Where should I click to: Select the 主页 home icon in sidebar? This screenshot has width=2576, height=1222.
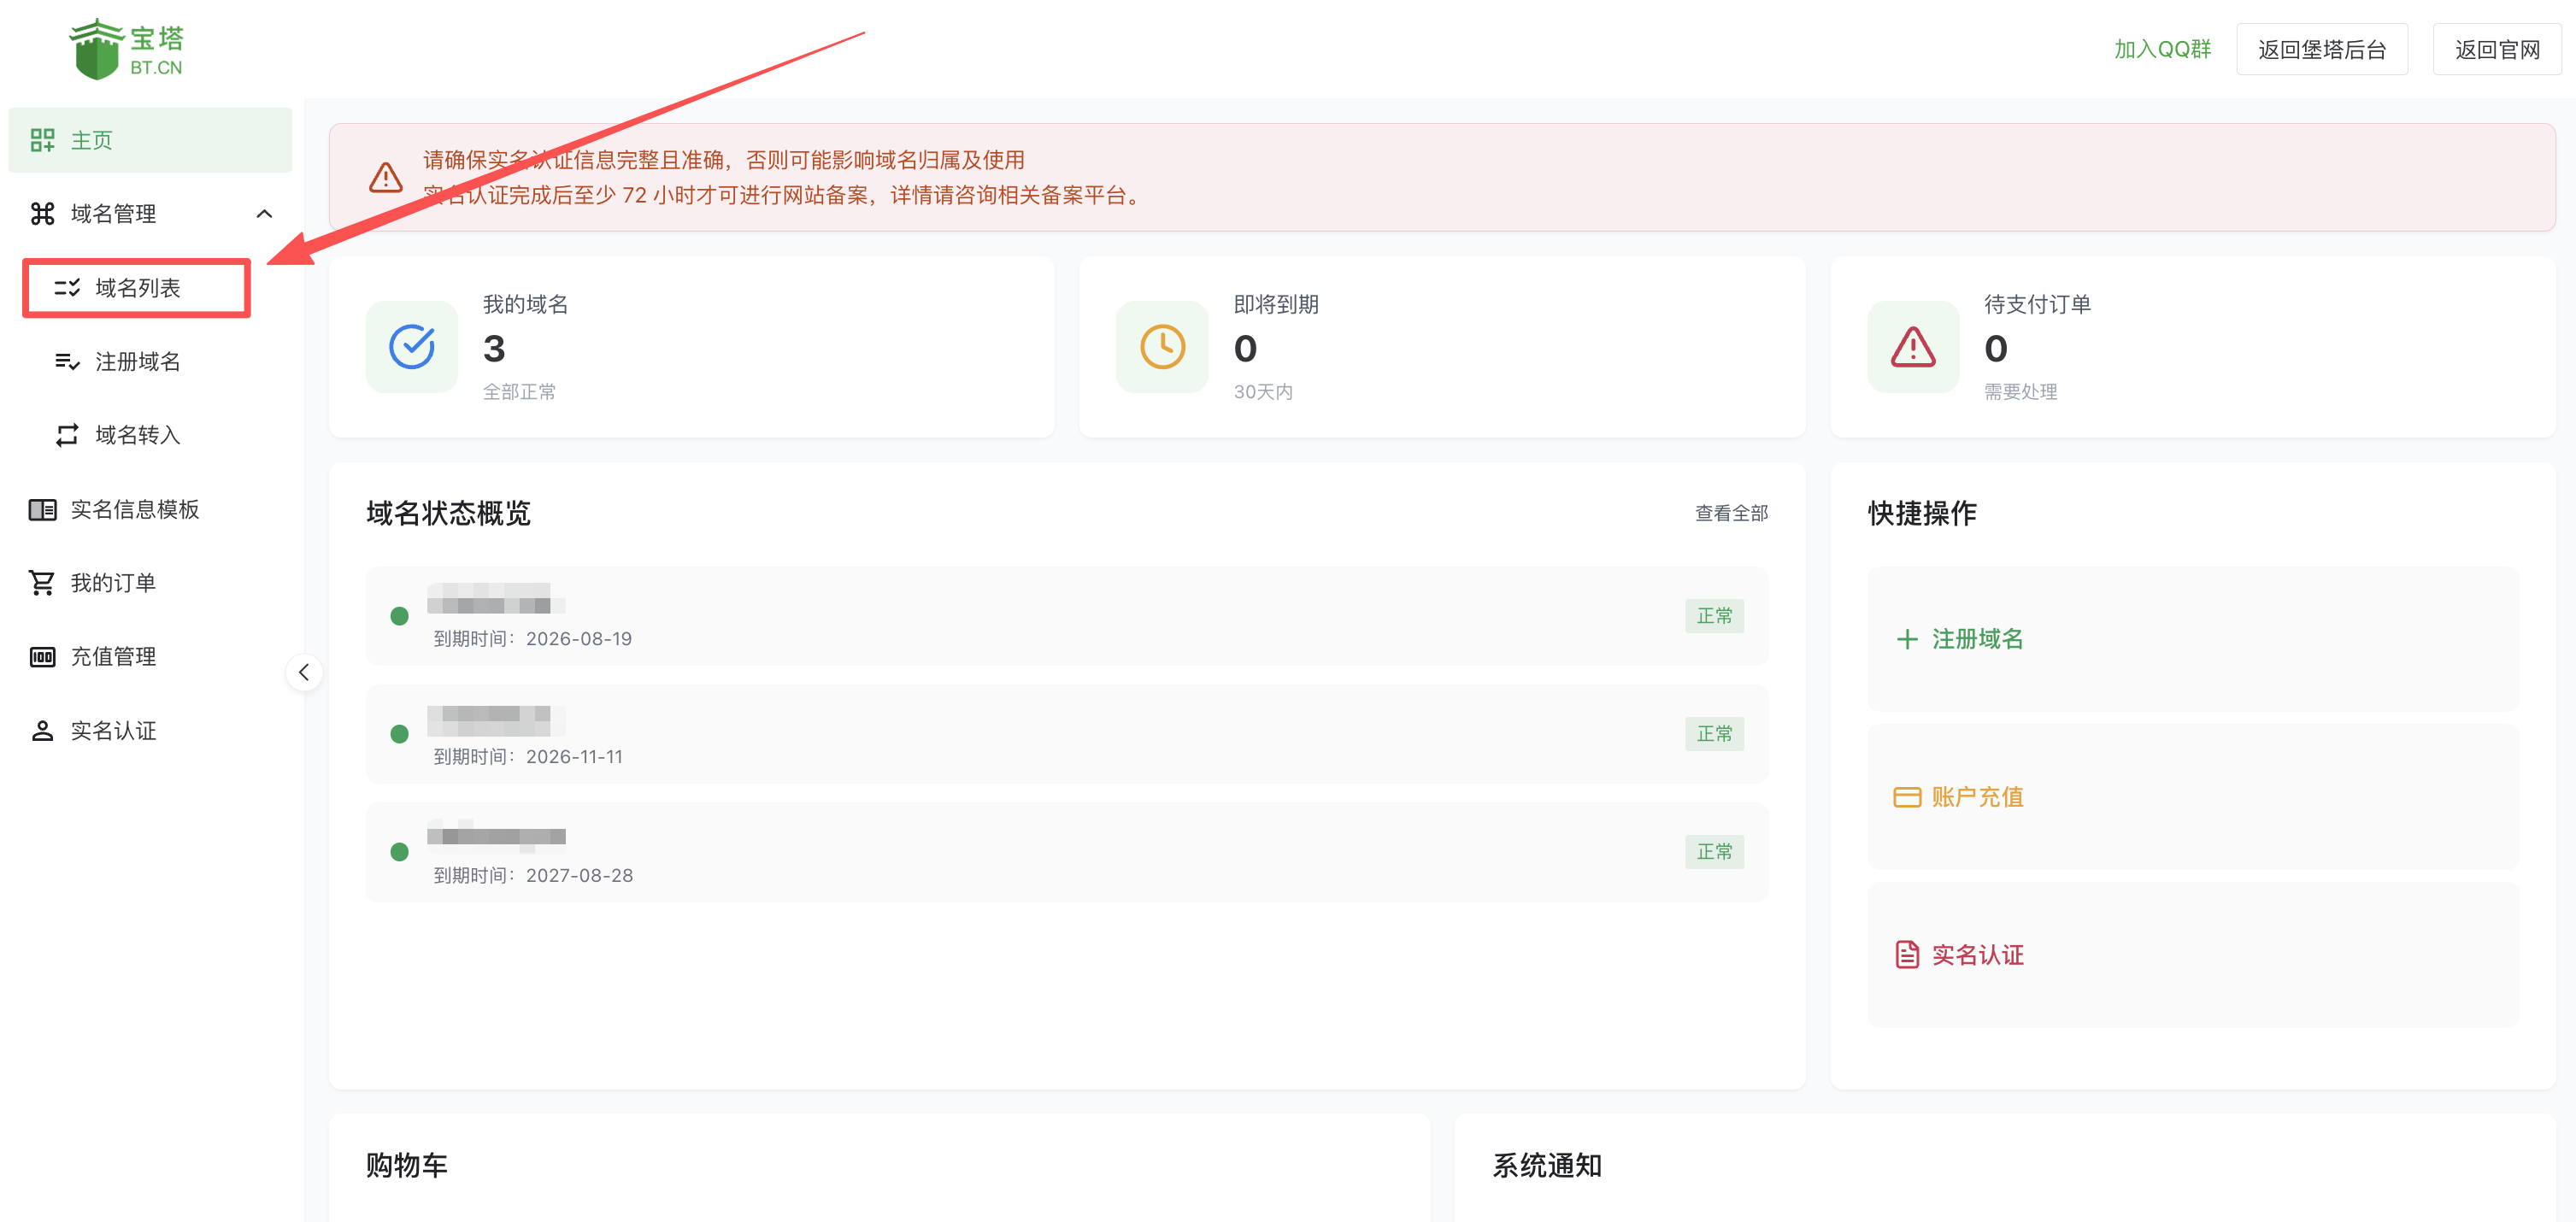coord(42,140)
